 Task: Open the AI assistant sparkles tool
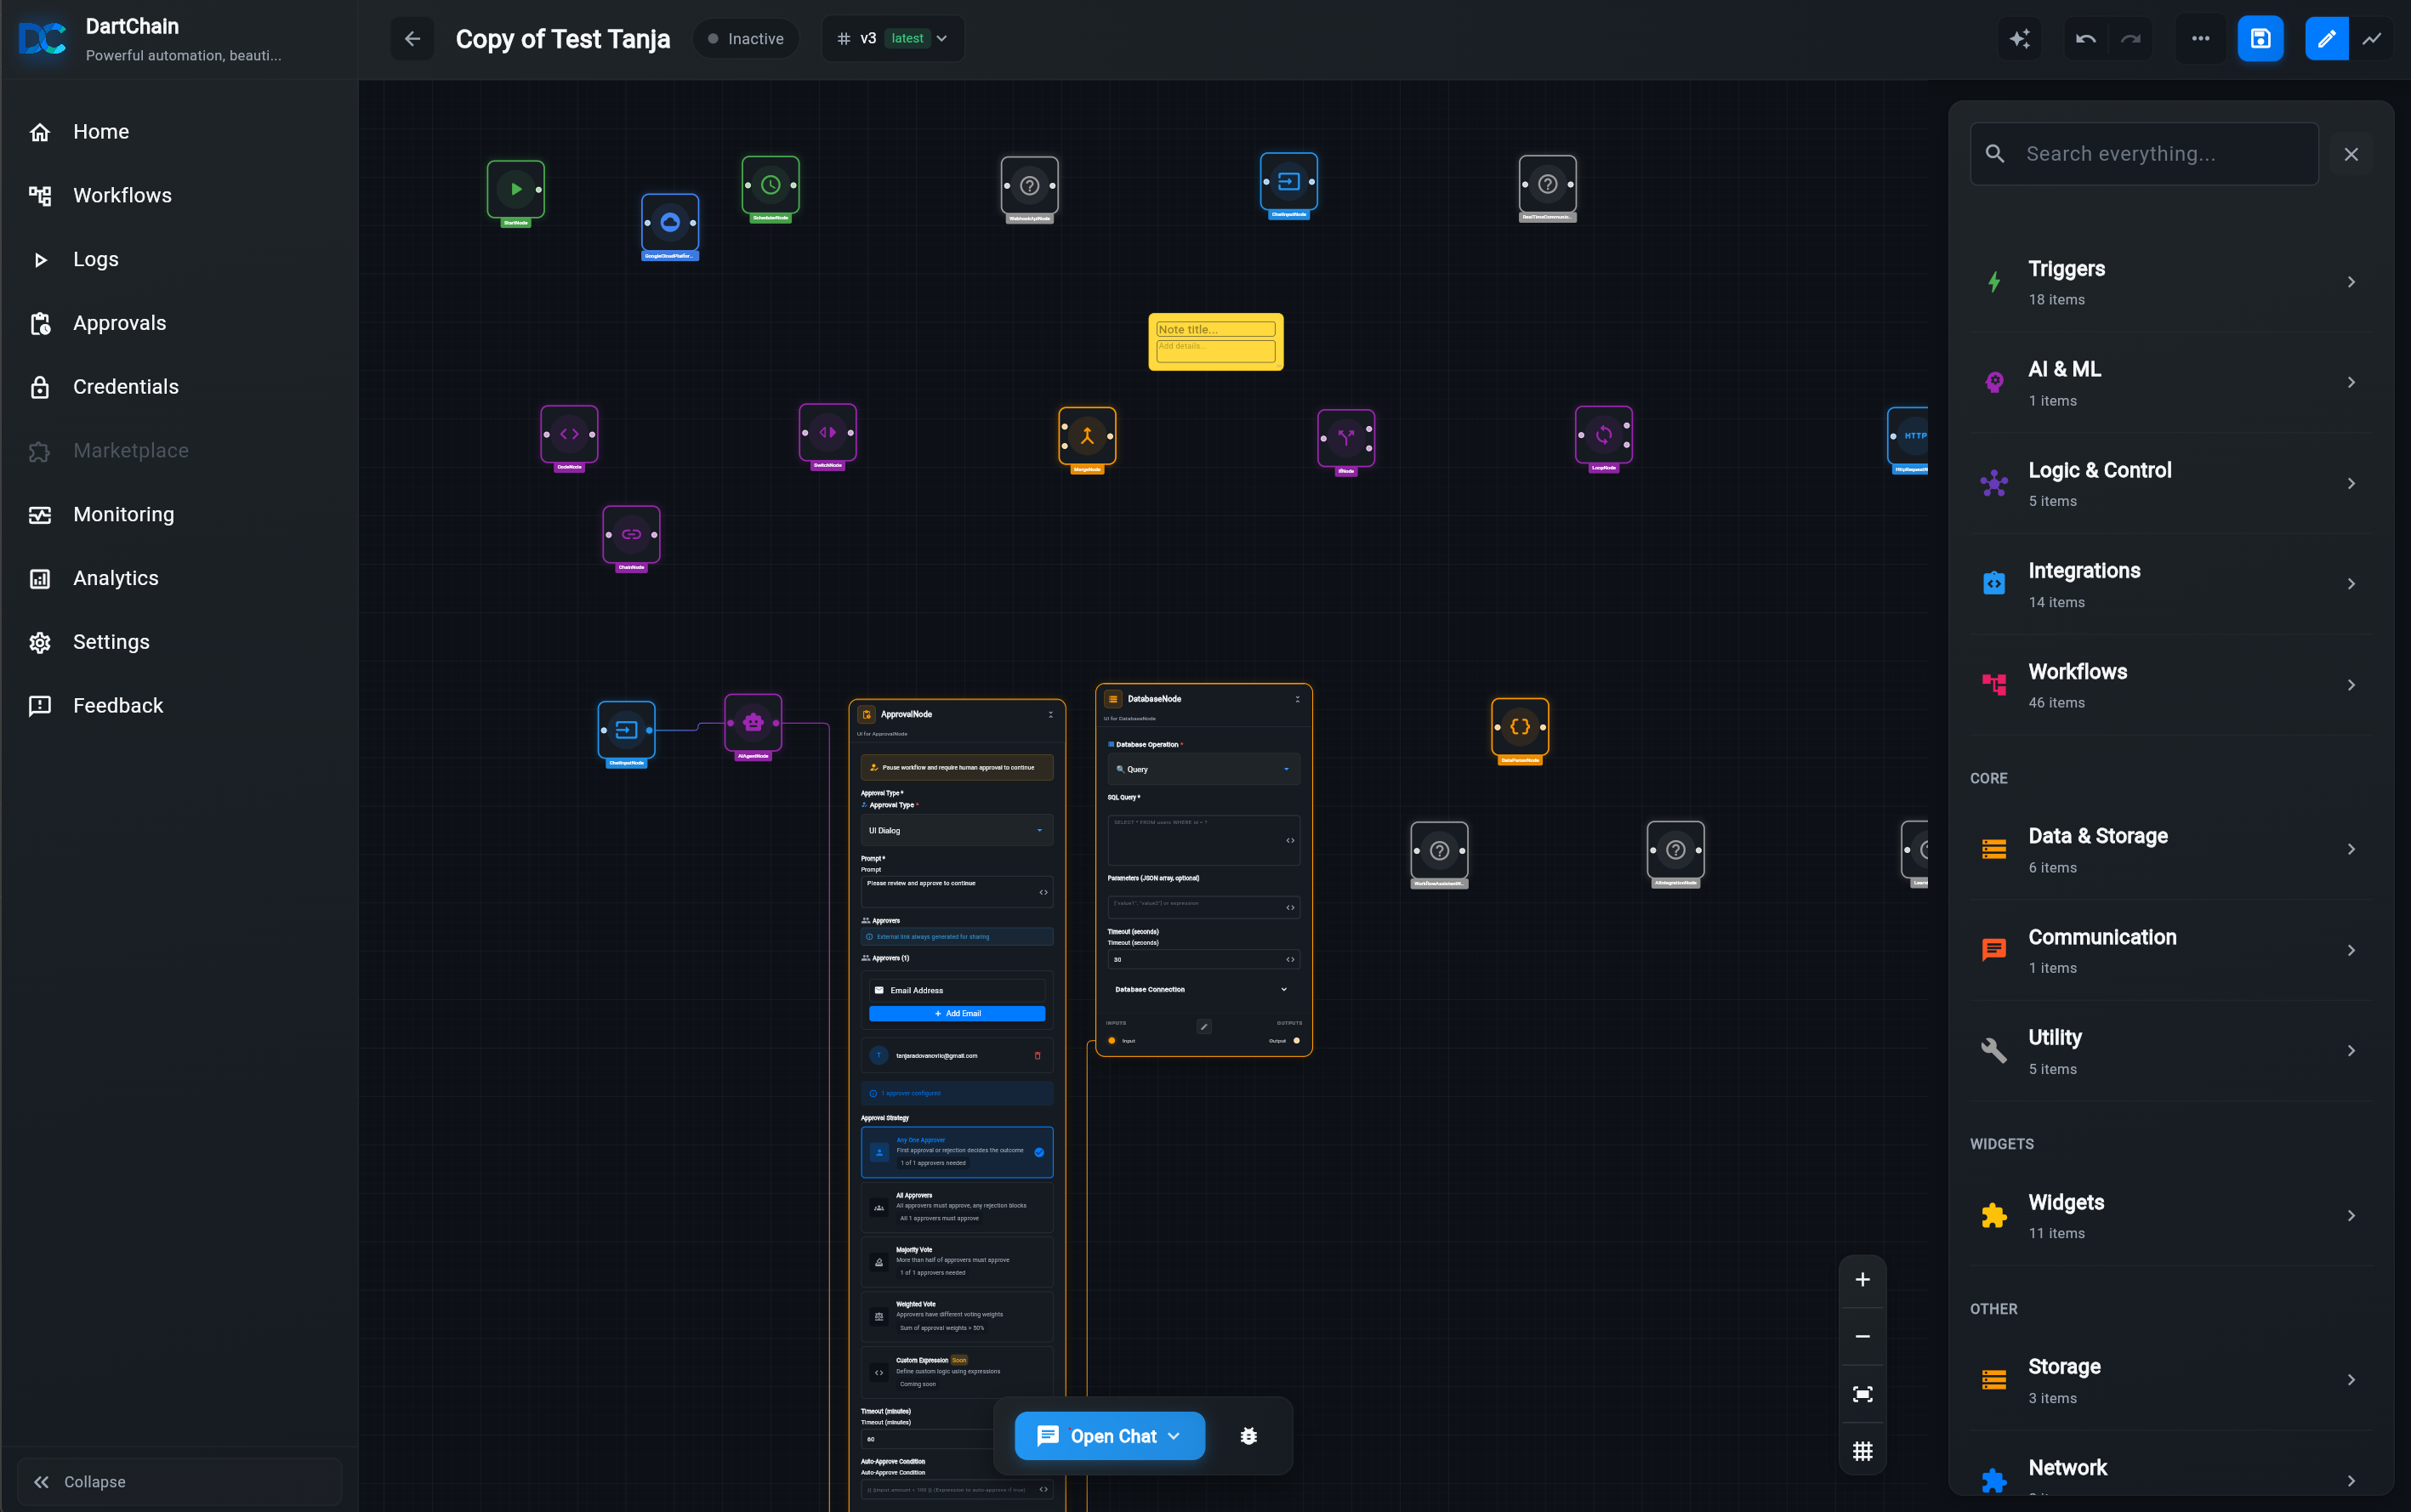(x=2019, y=38)
